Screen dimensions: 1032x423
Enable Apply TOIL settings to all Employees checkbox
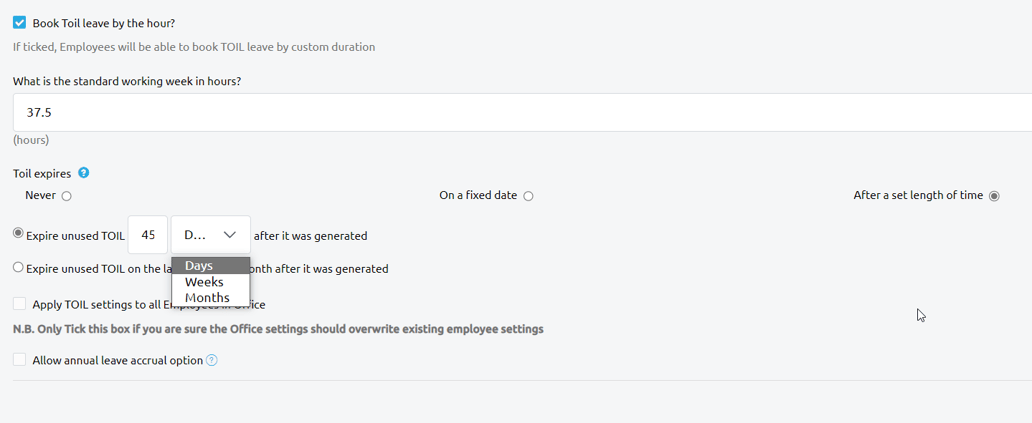(19, 304)
